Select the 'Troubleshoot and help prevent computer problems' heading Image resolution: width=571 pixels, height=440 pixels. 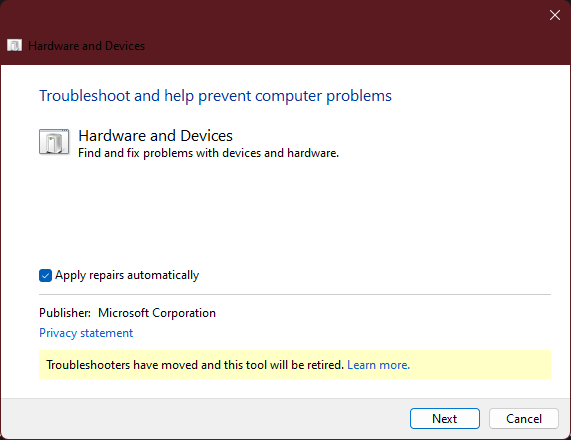point(215,96)
